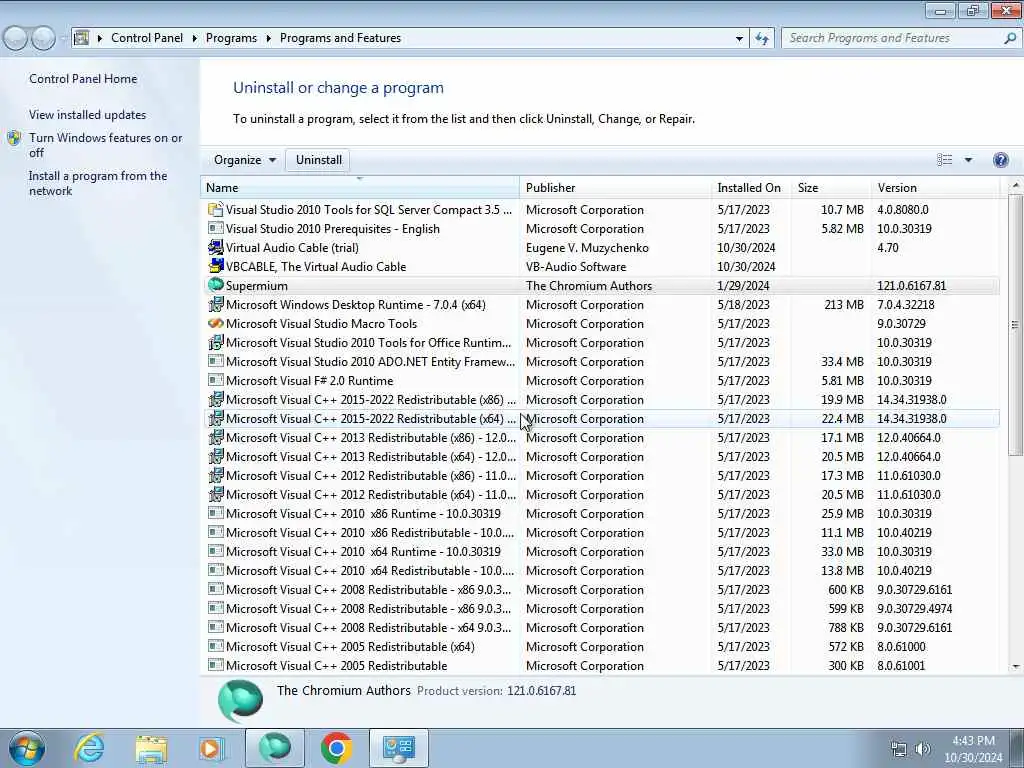Open Windows Explorer from taskbar
Screen dimensions: 1024x768
[x=151, y=748]
